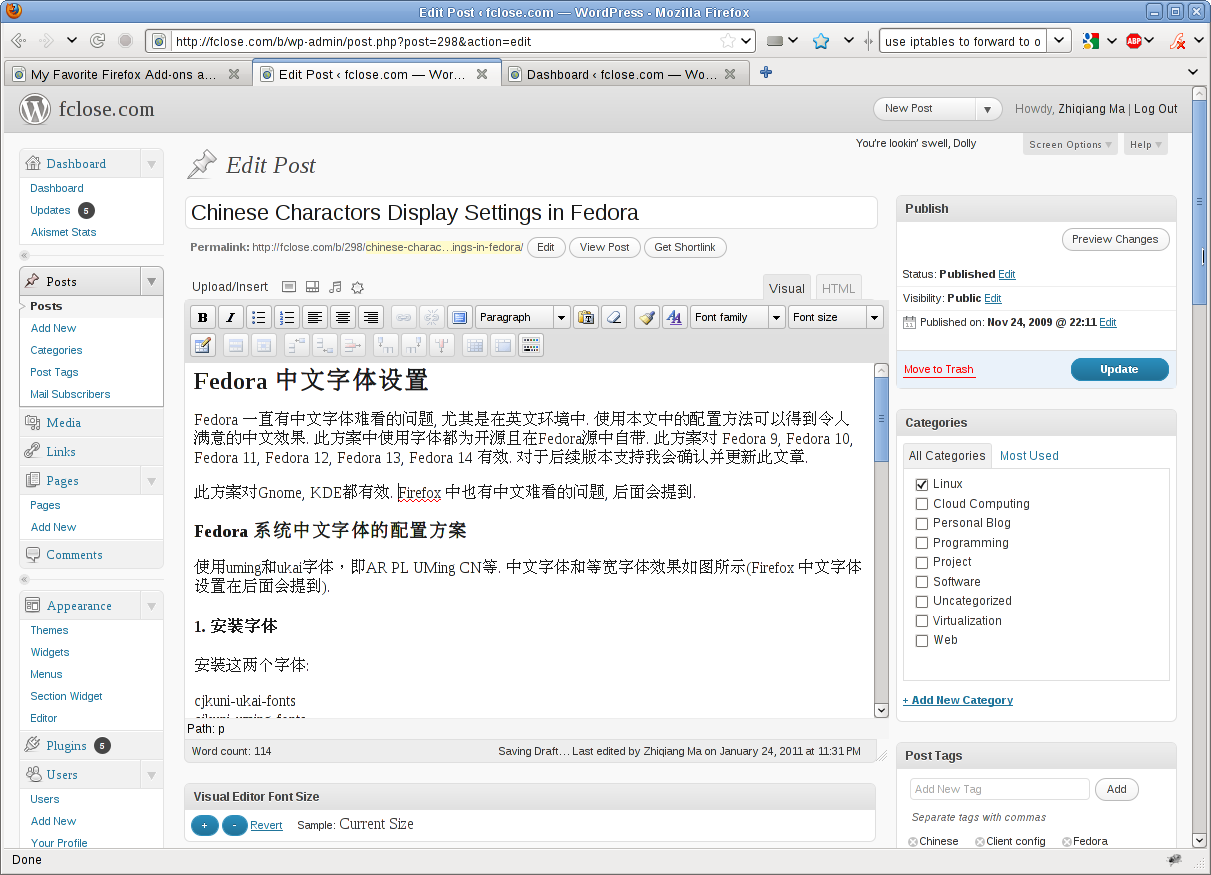
Task: Center-align the paragraph text
Action: tap(343, 317)
